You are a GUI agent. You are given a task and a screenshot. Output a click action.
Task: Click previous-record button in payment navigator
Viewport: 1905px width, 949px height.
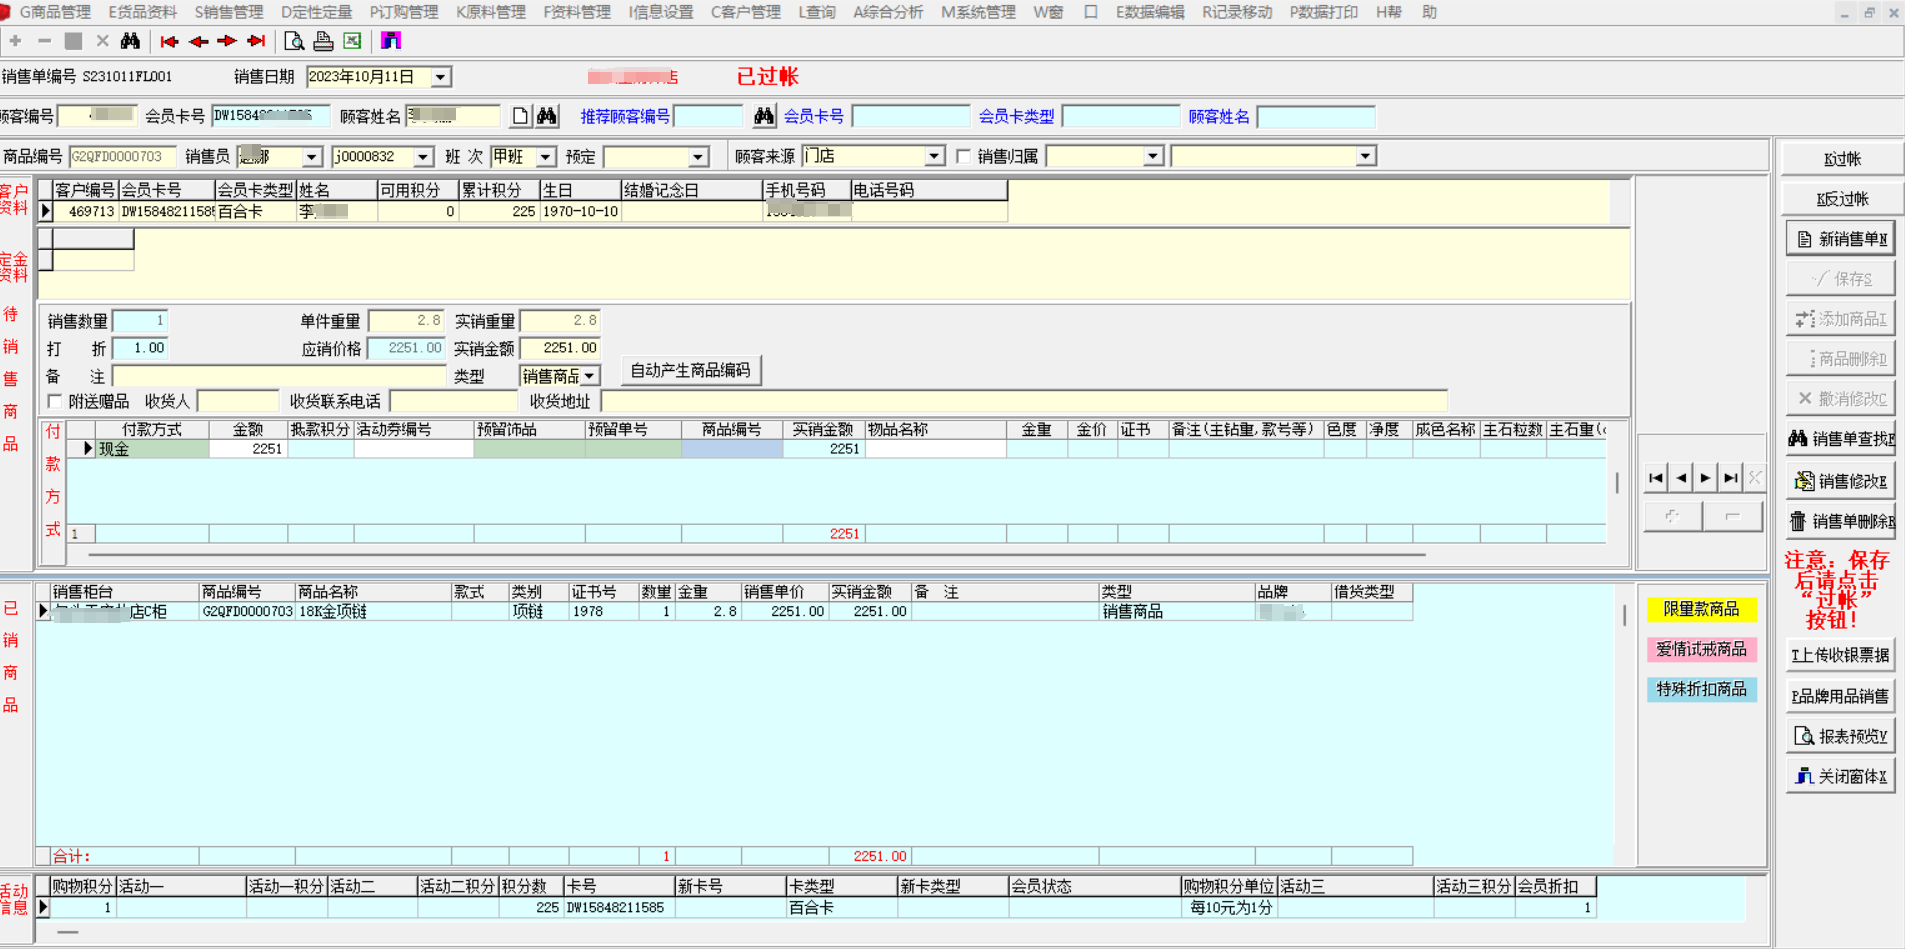point(1681,478)
